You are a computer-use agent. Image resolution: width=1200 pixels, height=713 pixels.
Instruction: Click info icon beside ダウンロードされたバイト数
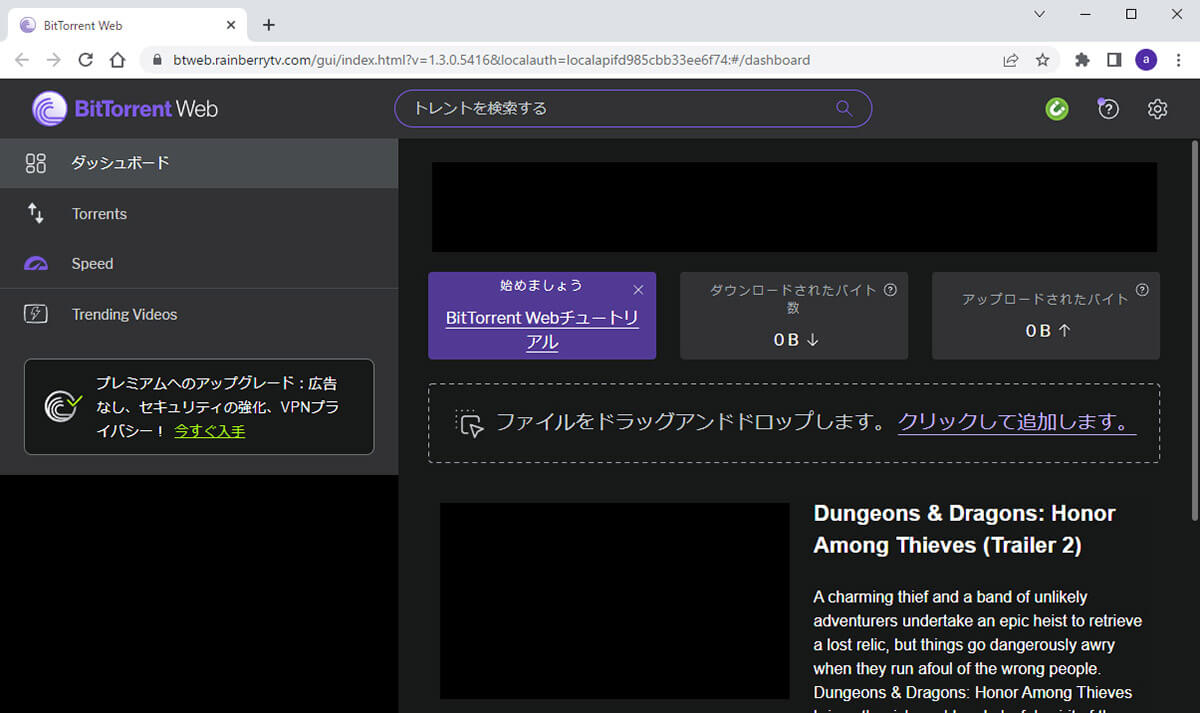tap(890, 290)
